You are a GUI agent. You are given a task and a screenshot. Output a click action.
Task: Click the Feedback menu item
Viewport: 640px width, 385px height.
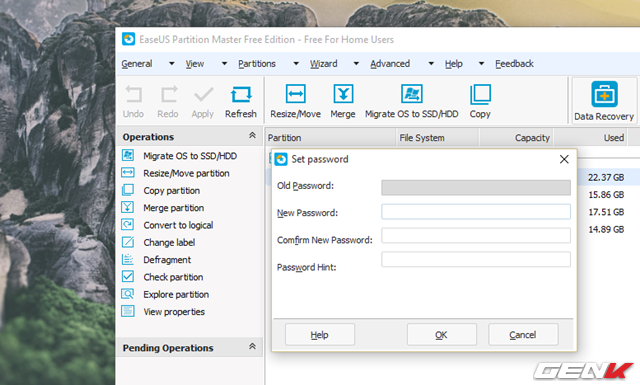point(514,64)
